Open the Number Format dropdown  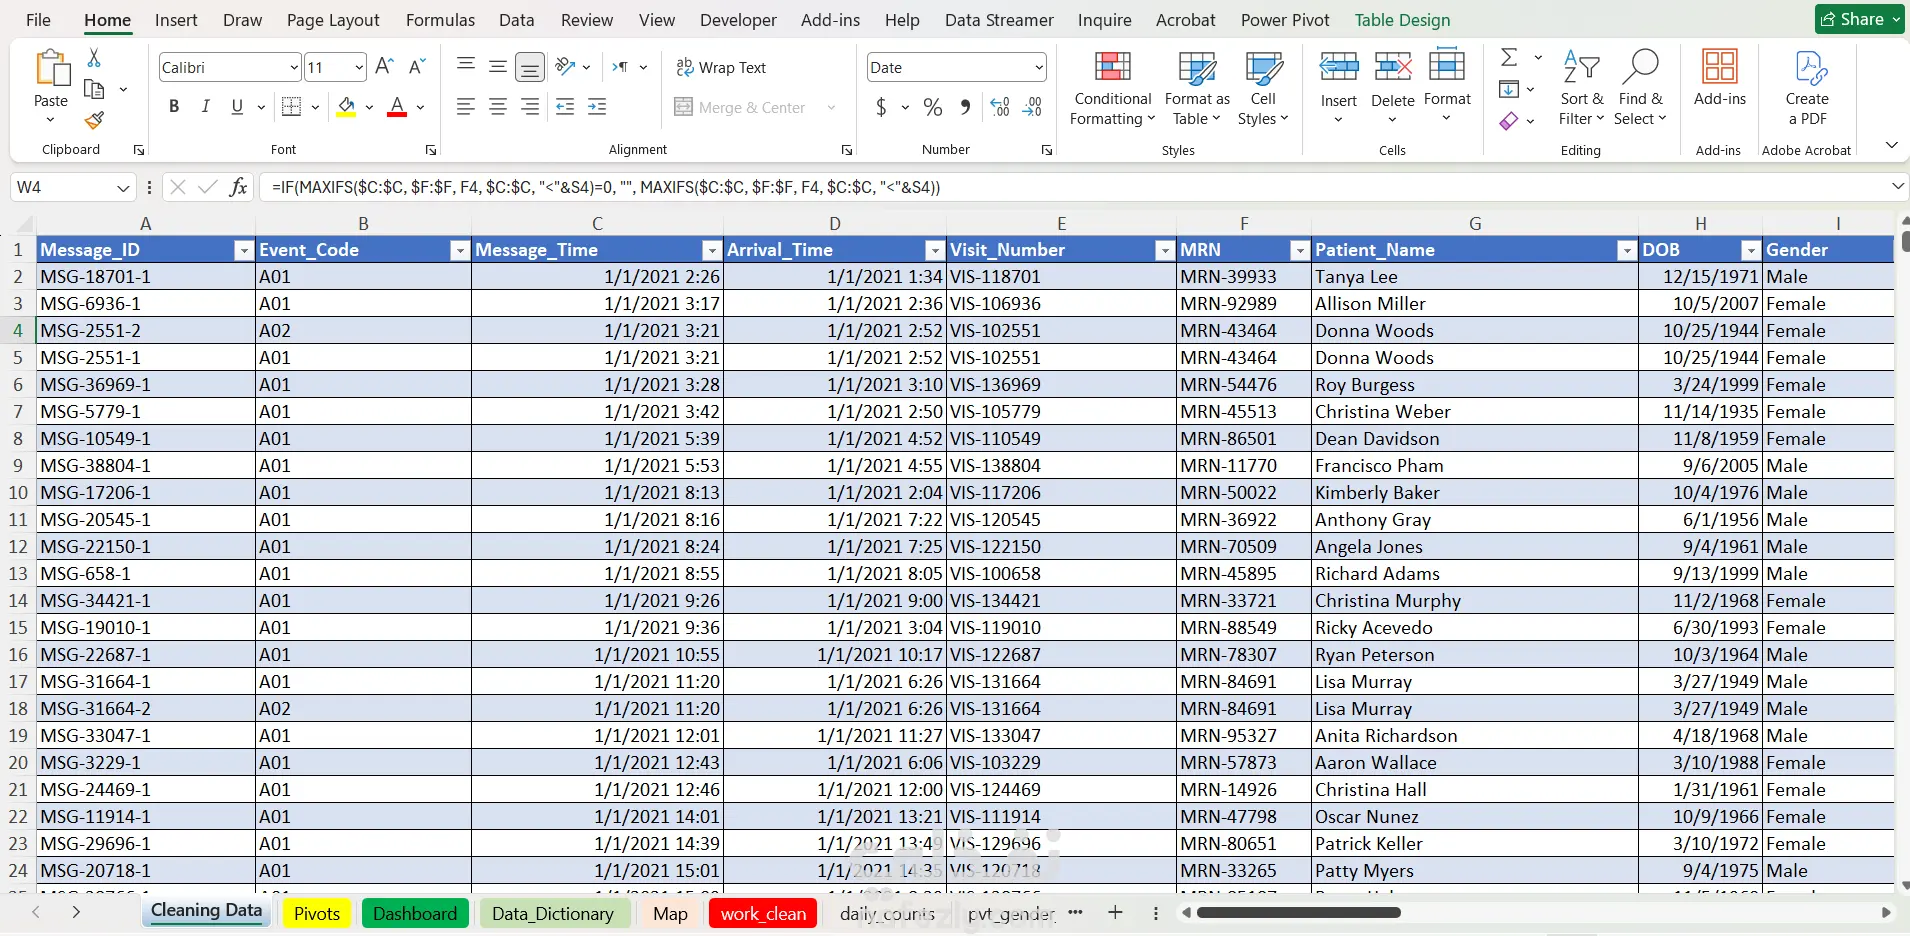pos(1039,67)
